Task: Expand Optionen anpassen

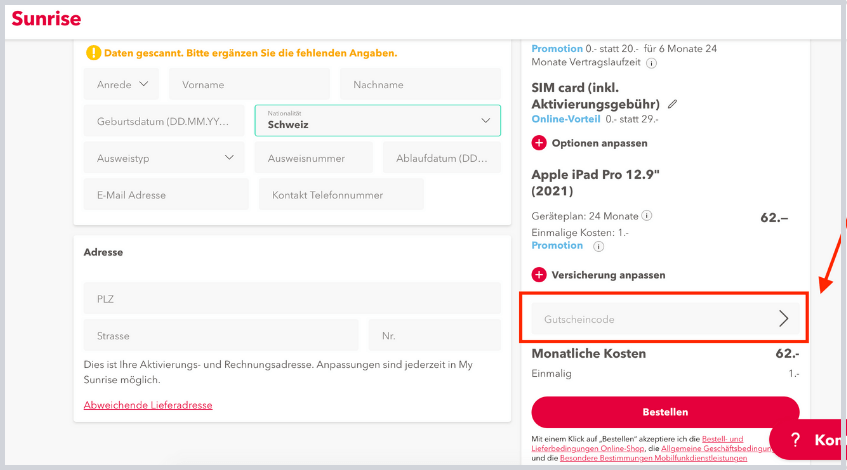Action: (x=599, y=143)
